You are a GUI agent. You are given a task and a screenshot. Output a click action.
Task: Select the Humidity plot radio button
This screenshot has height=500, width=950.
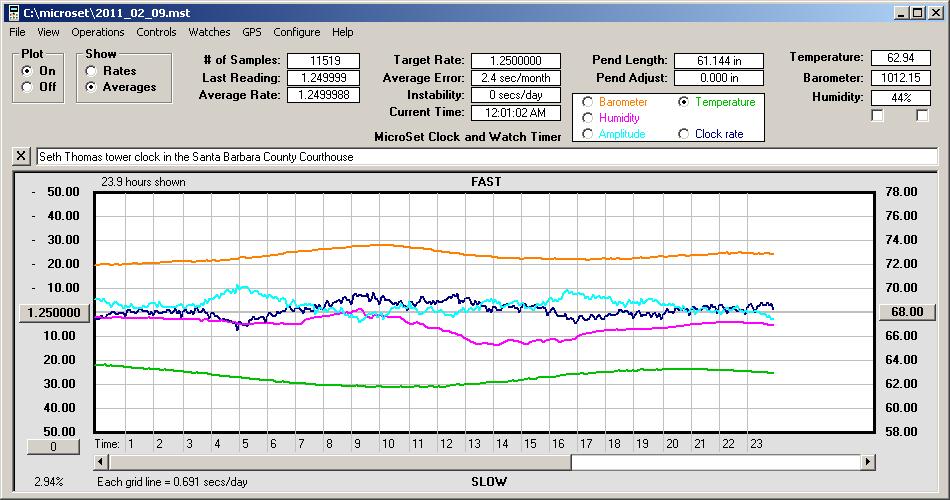tap(587, 118)
